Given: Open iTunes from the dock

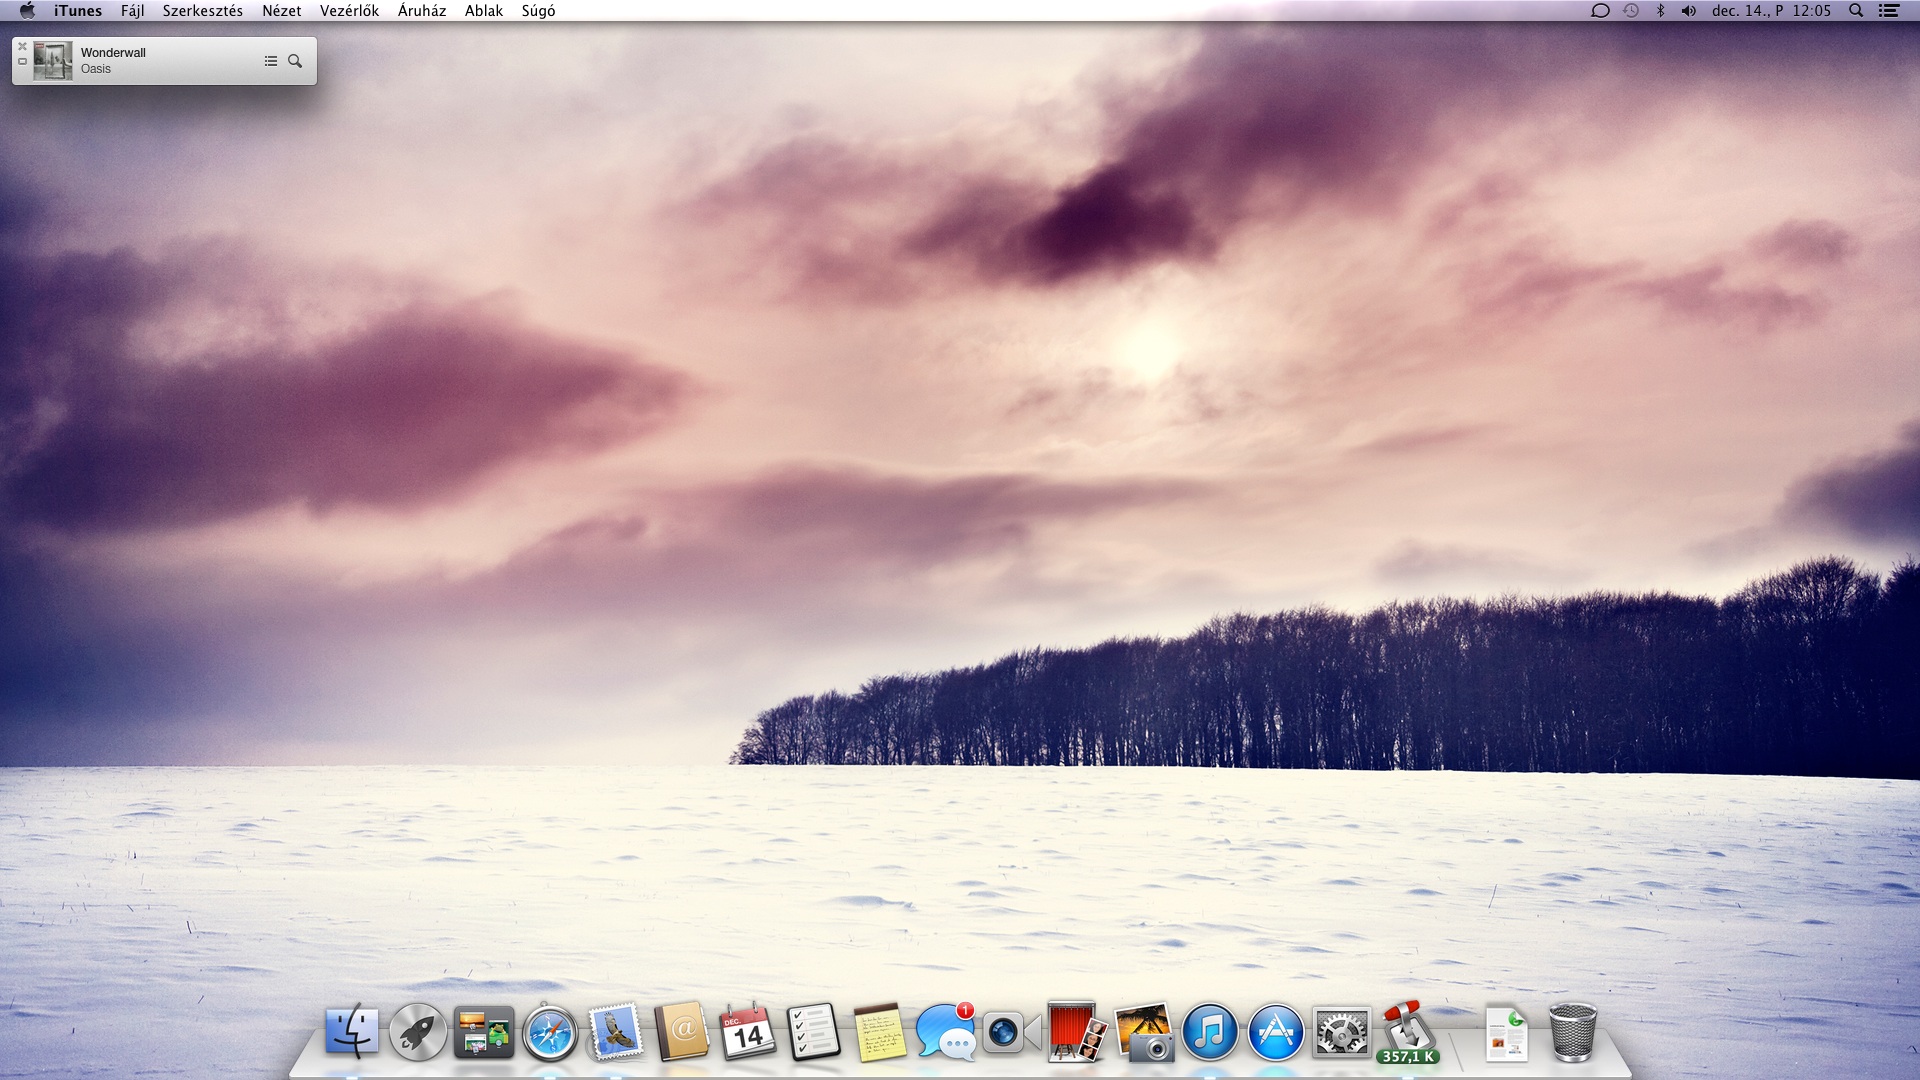Looking at the screenshot, I should tap(1209, 1033).
